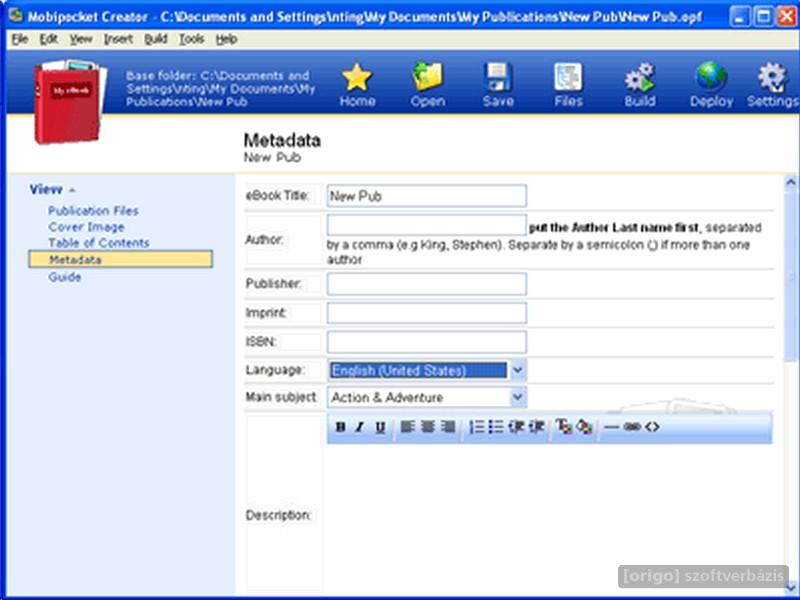Image resolution: width=800 pixels, height=600 pixels.
Task: Open the Tools menu
Action: point(192,39)
